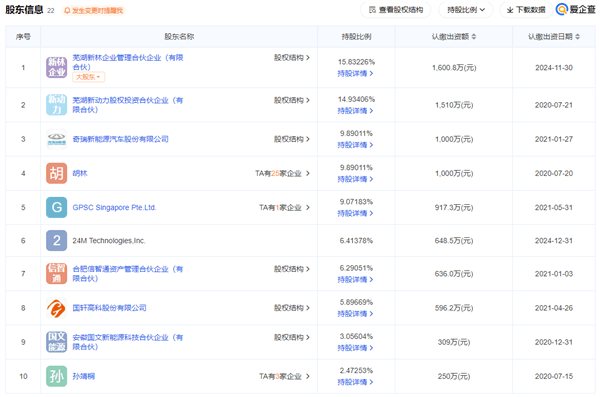The height and width of the screenshot is (397, 600).
Task: Open the 持股比例 dropdown filter
Action: 466,10
